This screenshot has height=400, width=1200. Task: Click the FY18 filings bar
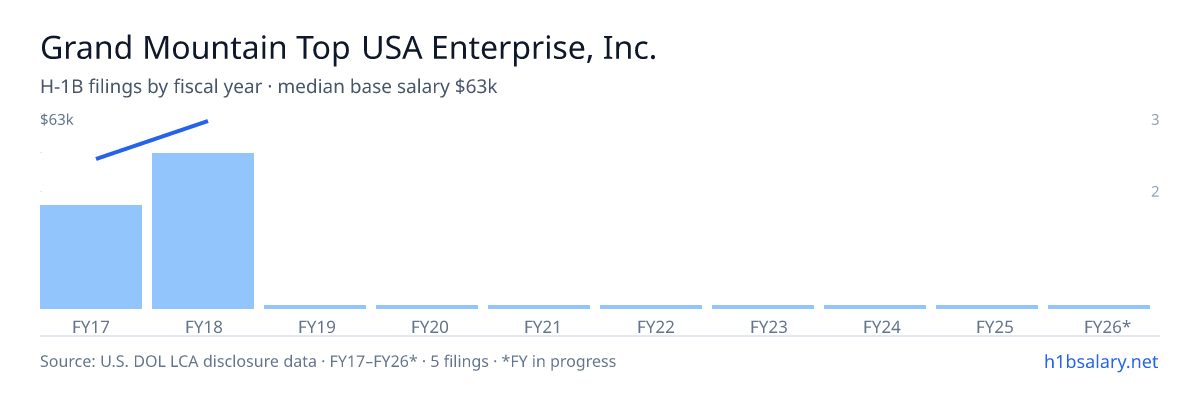203,231
